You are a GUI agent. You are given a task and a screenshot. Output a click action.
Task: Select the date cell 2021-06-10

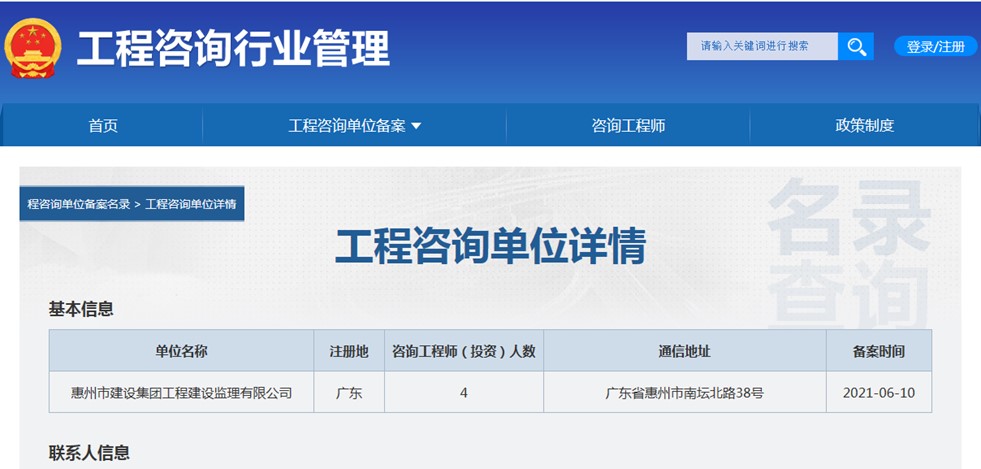(x=879, y=393)
